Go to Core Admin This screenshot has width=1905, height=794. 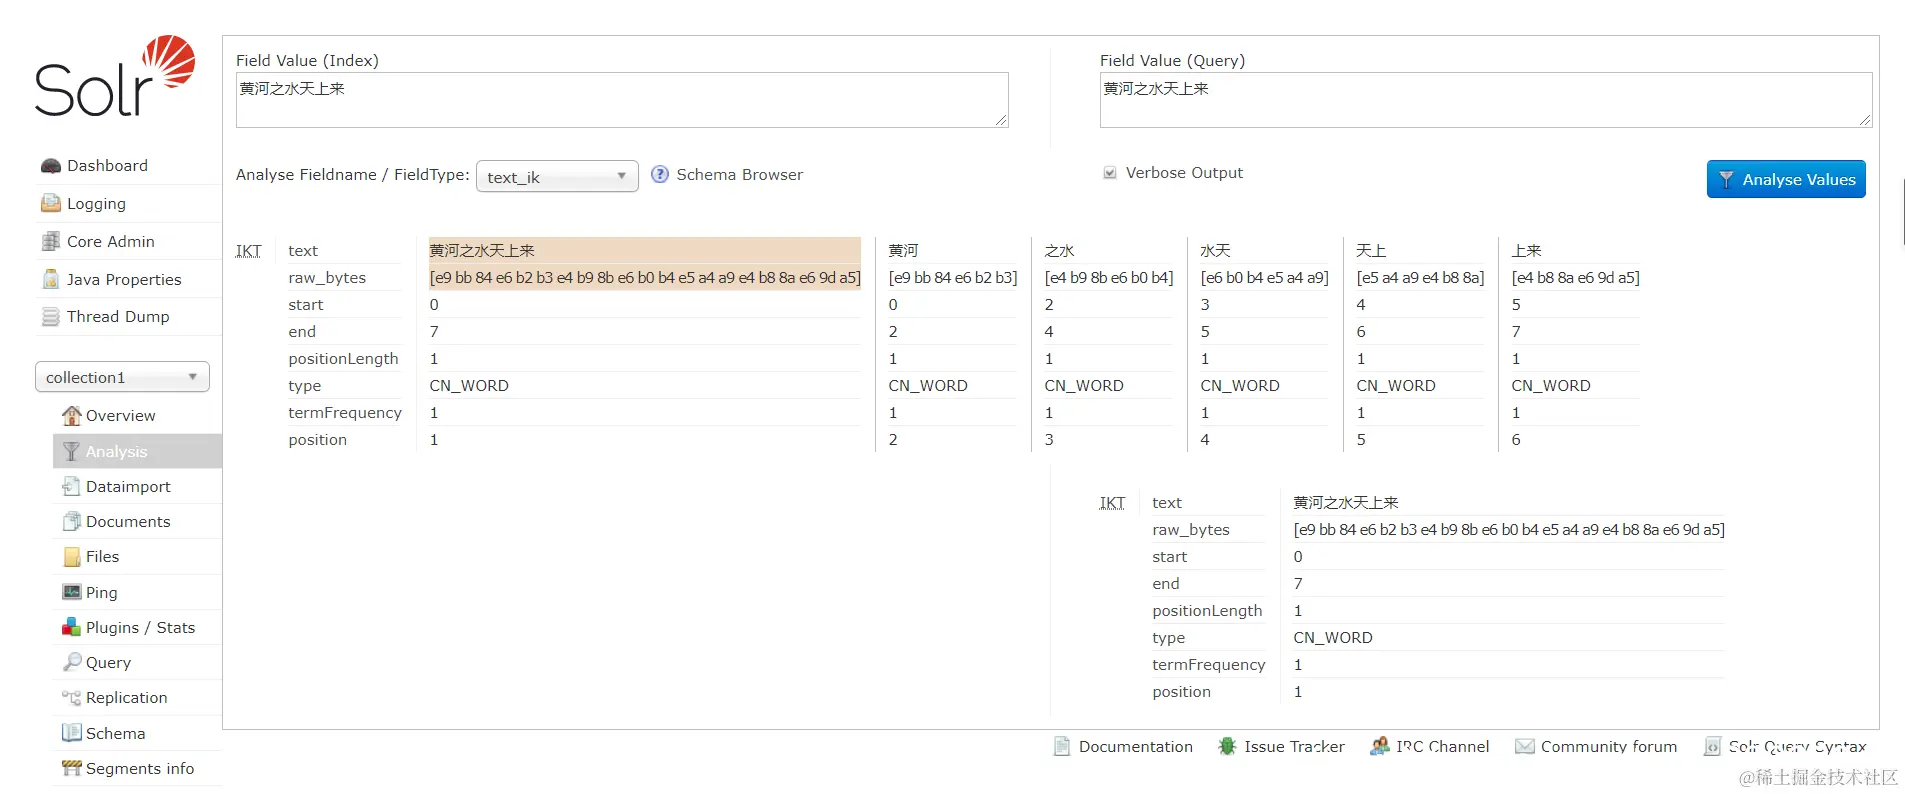(111, 242)
